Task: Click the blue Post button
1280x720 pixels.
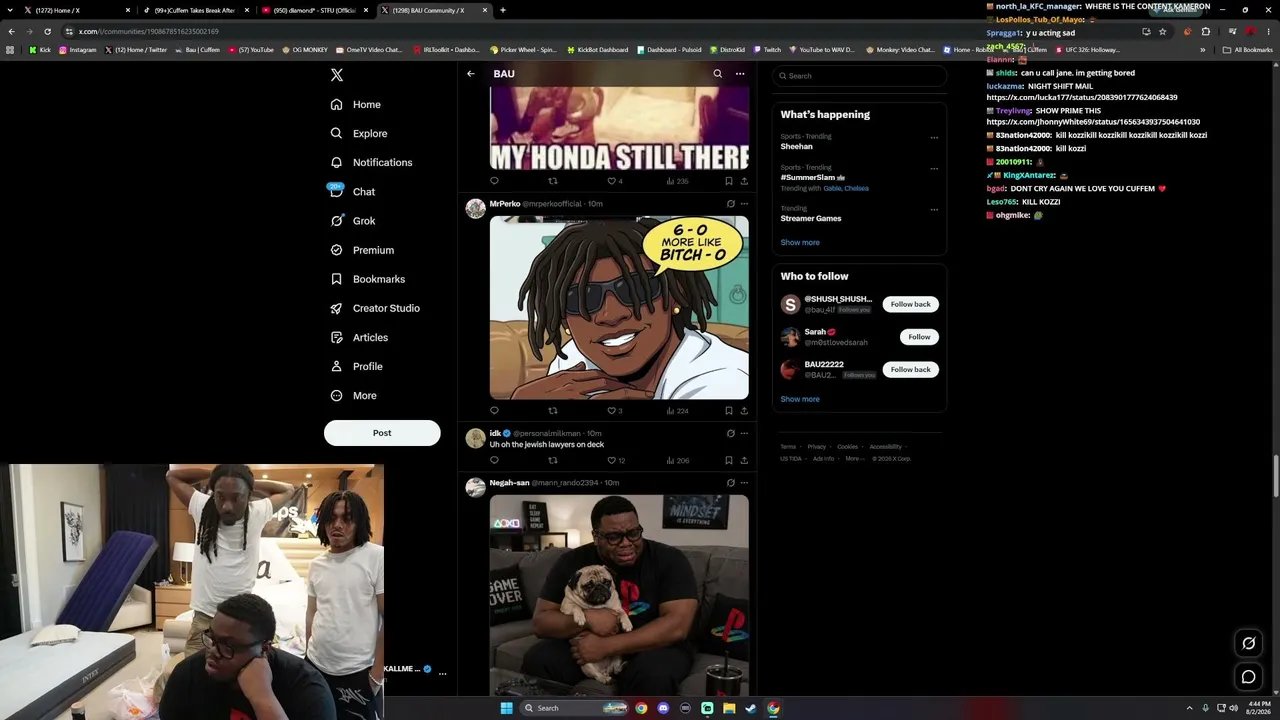Action: 382,433
